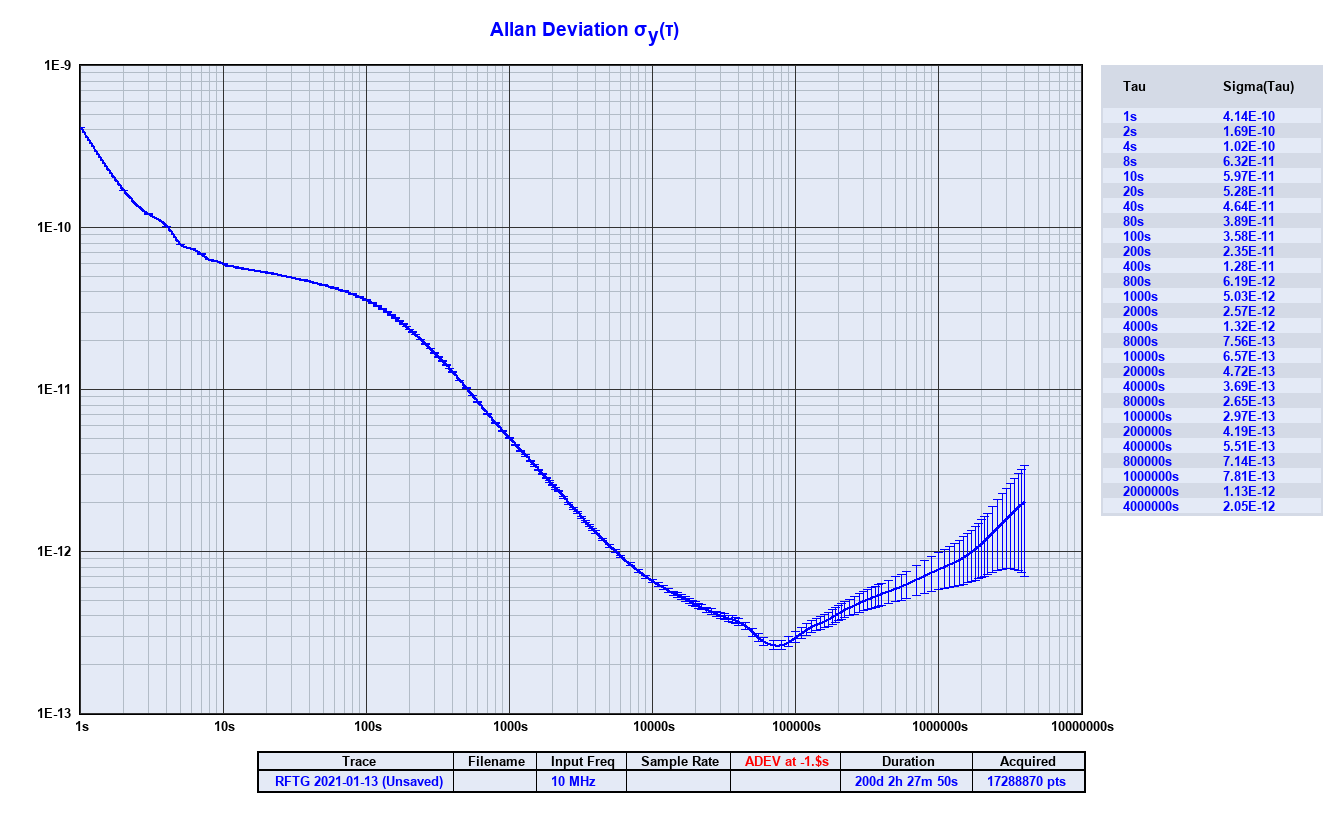Select sigma value 4.64E-11
Viewport: 1342px width, 824px height.
point(1249,207)
